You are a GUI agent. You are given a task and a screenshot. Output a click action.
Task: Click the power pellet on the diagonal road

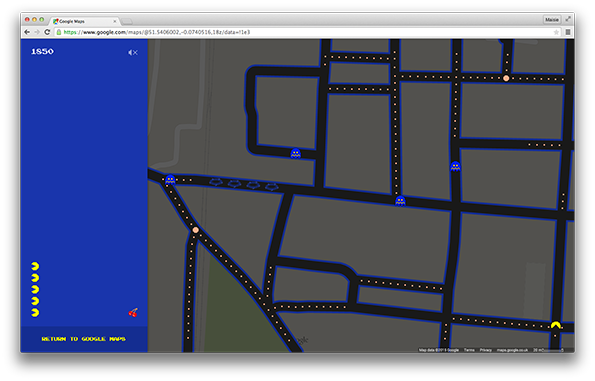point(195,230)
